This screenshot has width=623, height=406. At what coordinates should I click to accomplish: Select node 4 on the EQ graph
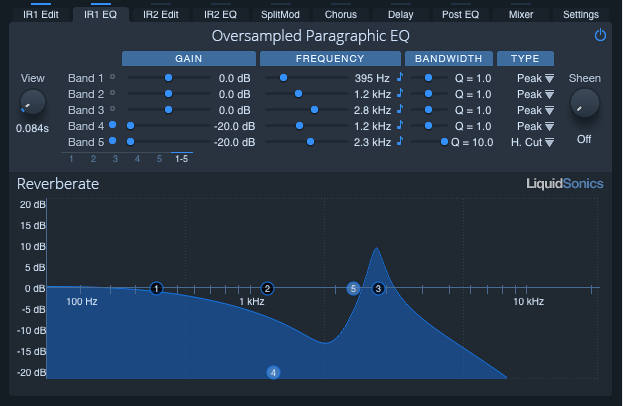pos(273,373)
